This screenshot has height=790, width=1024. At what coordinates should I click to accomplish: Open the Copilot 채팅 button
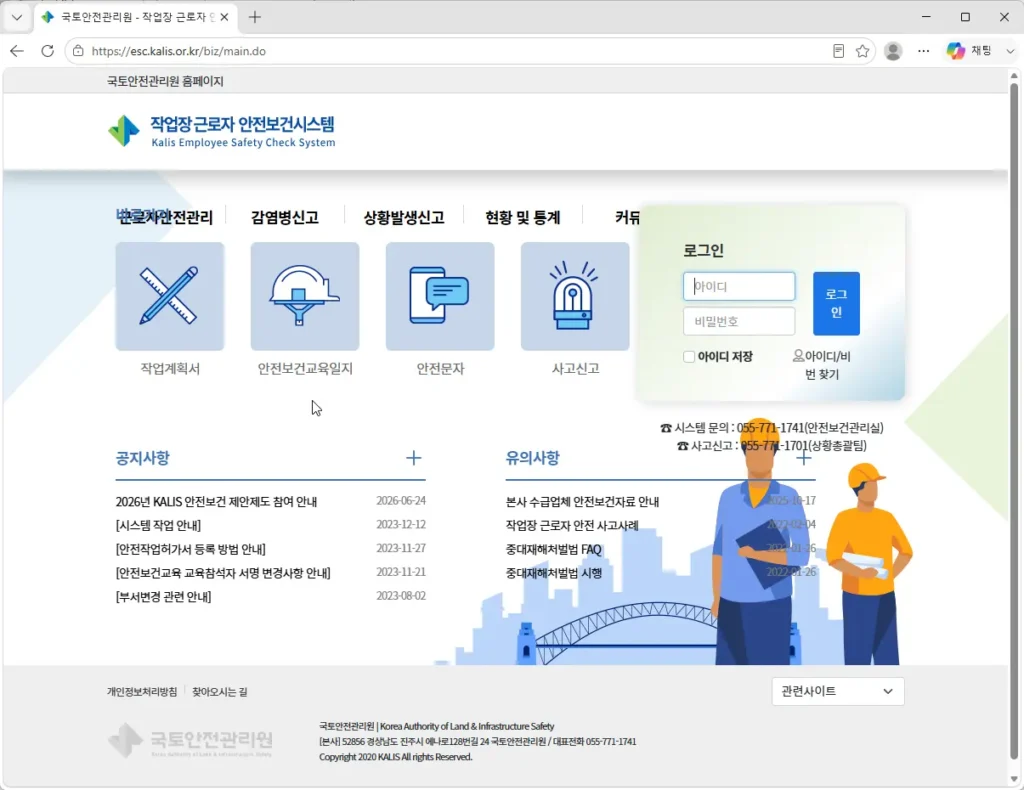[970, 51]
